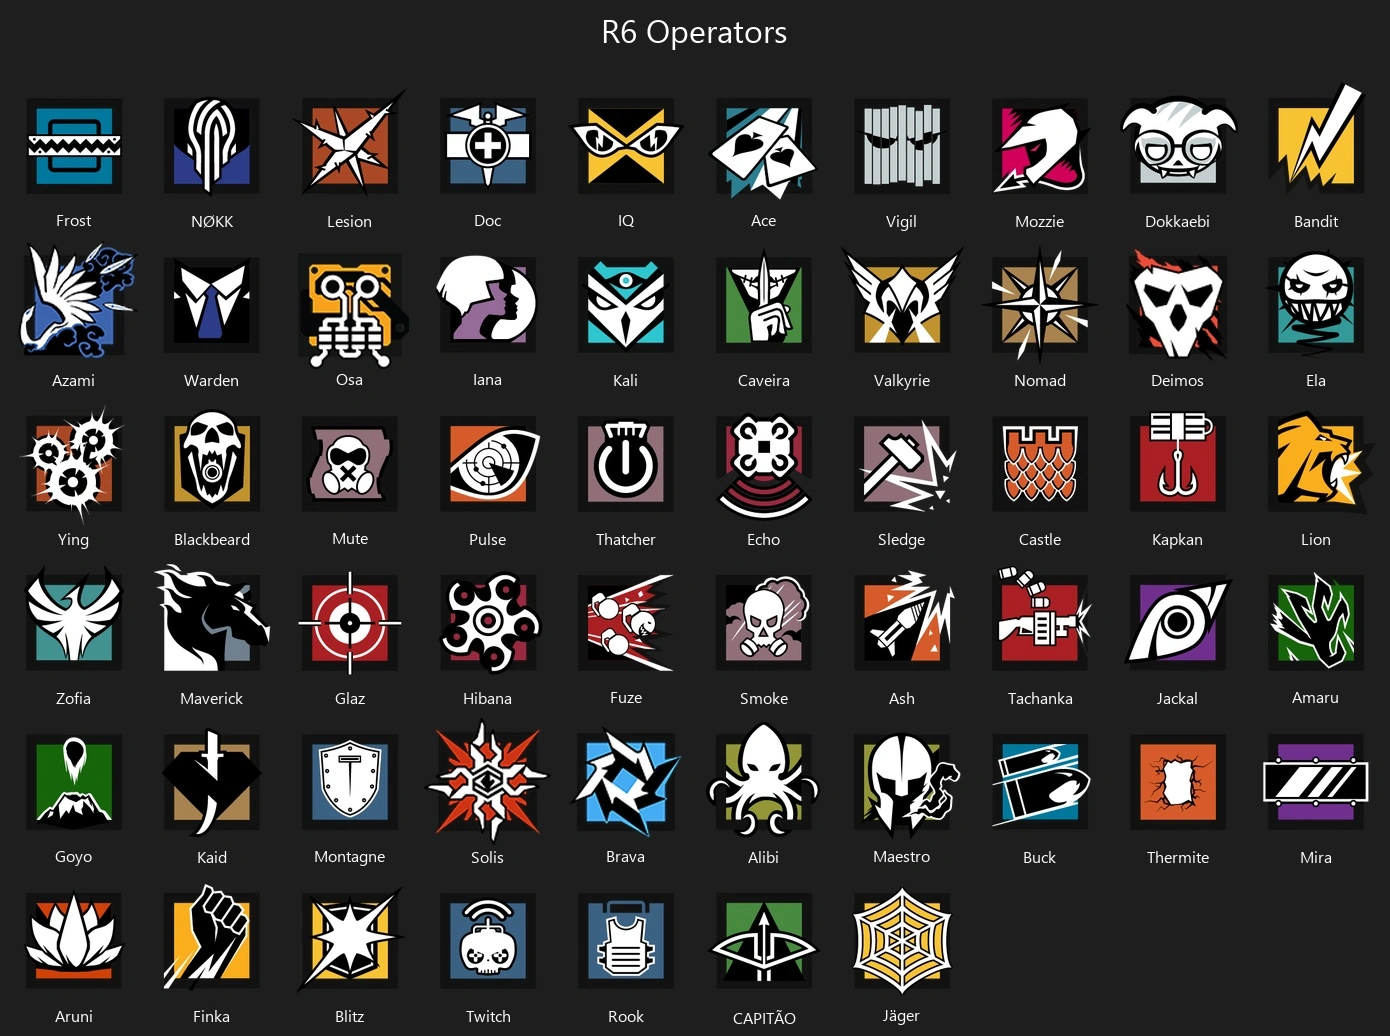The image size is (1390, 1036).
Task: Open the Jäger spider web icon
Action: click(902, 941)
